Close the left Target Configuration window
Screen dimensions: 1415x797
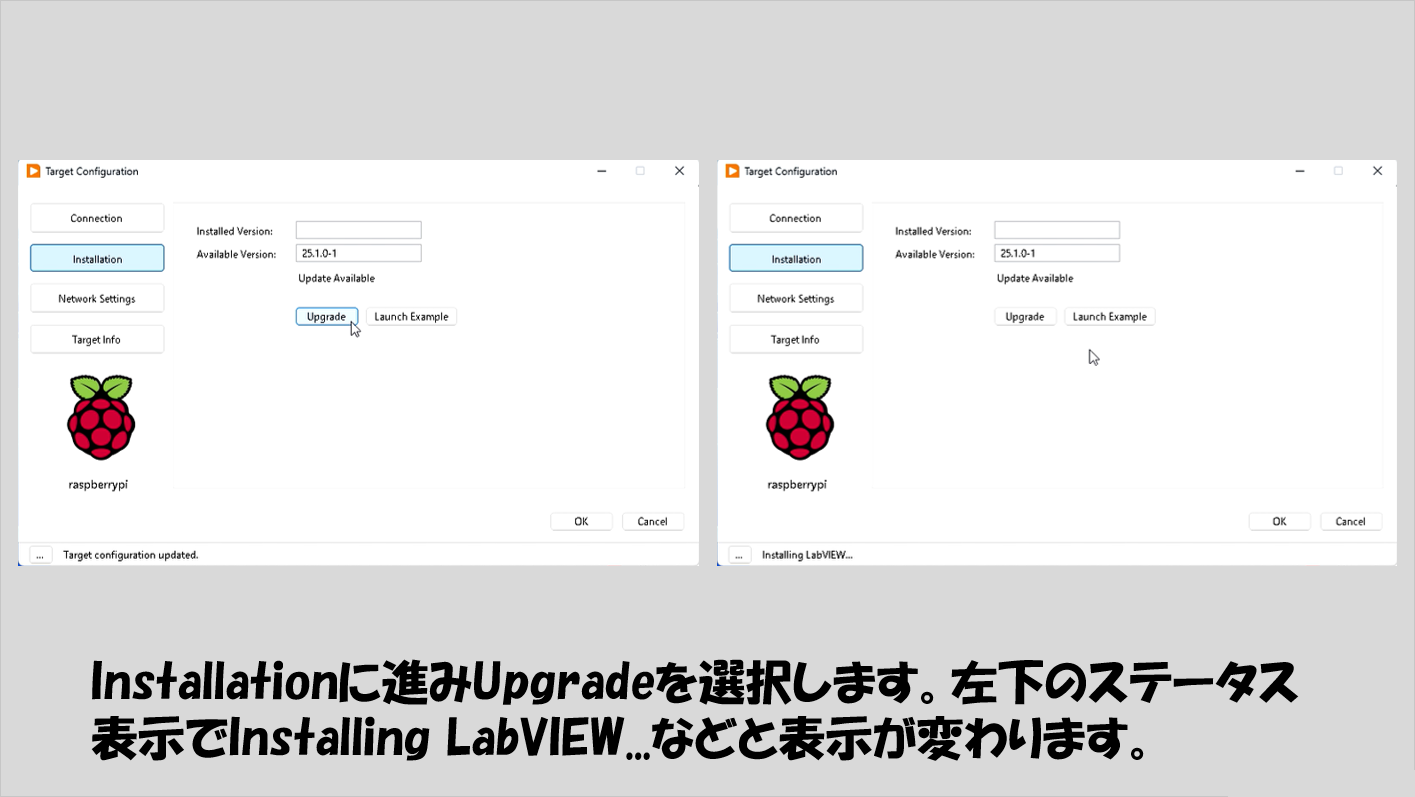[679, 171]
